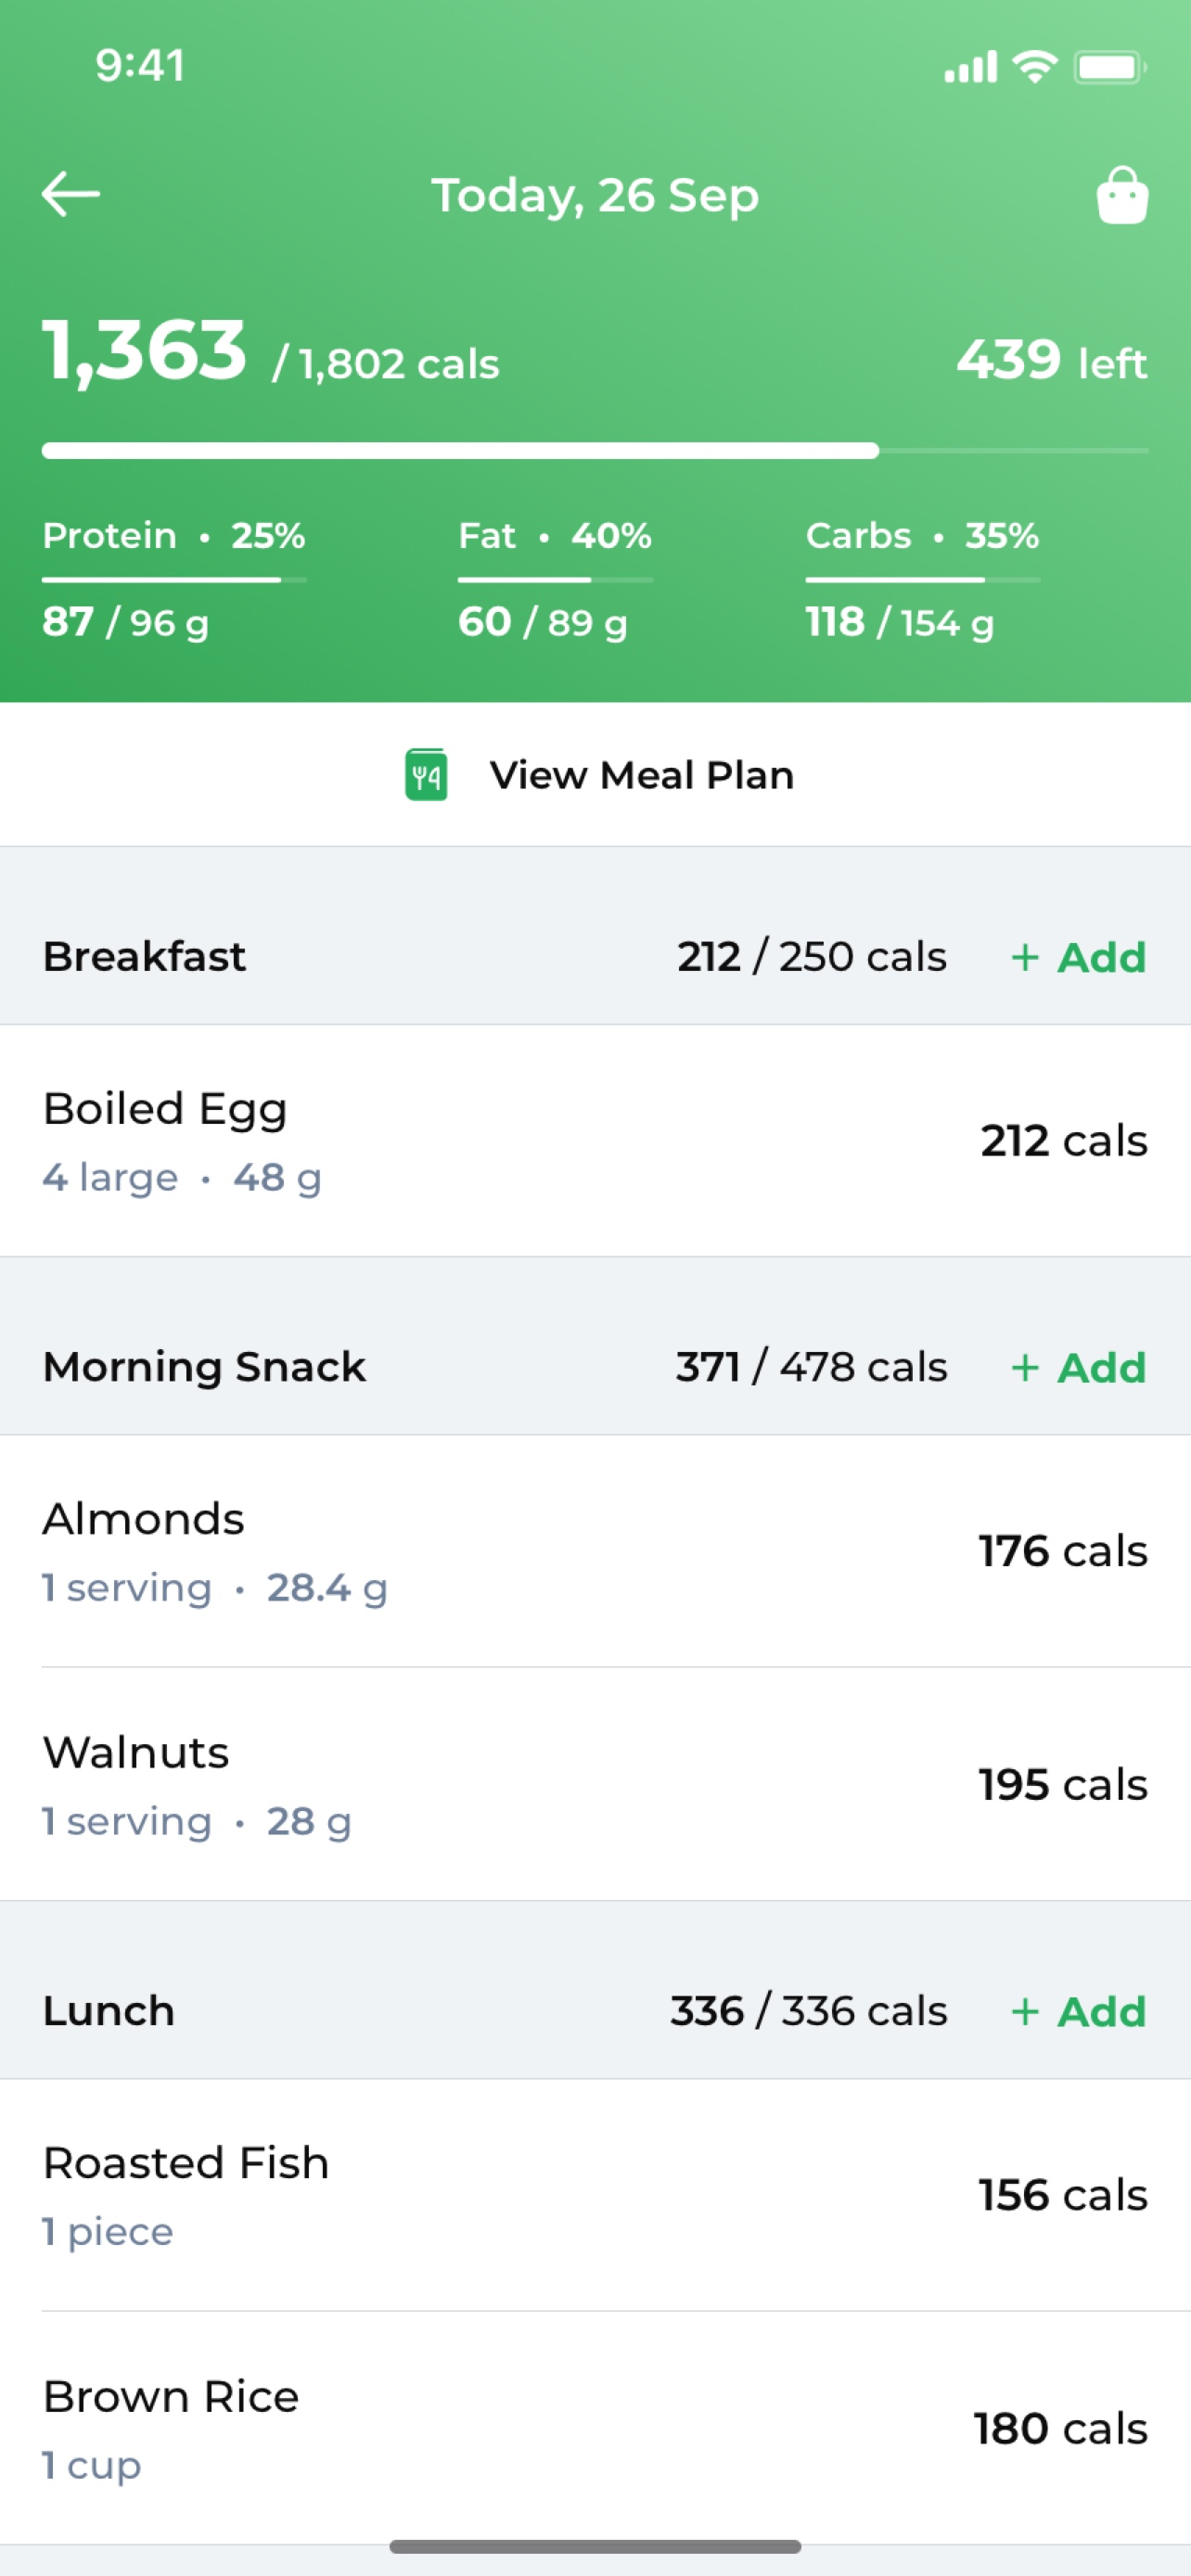The height and width of the screenshot is (2576, 1191).
Task: Add food to Morning Snack
Action: 1078,1367
